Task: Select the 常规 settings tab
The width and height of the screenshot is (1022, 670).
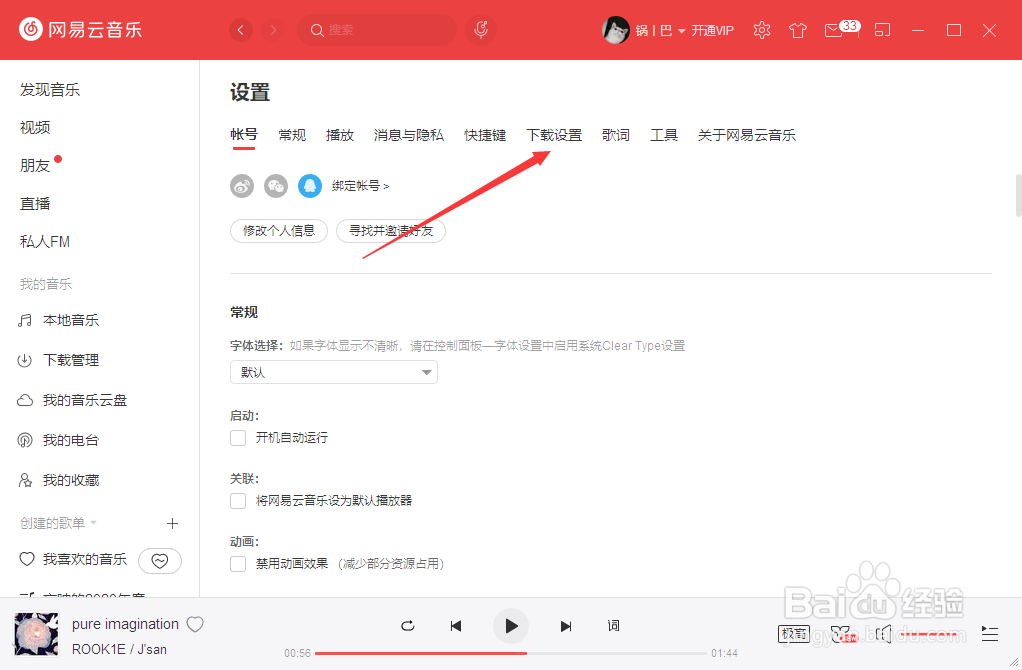Action: tap(292, 135)
